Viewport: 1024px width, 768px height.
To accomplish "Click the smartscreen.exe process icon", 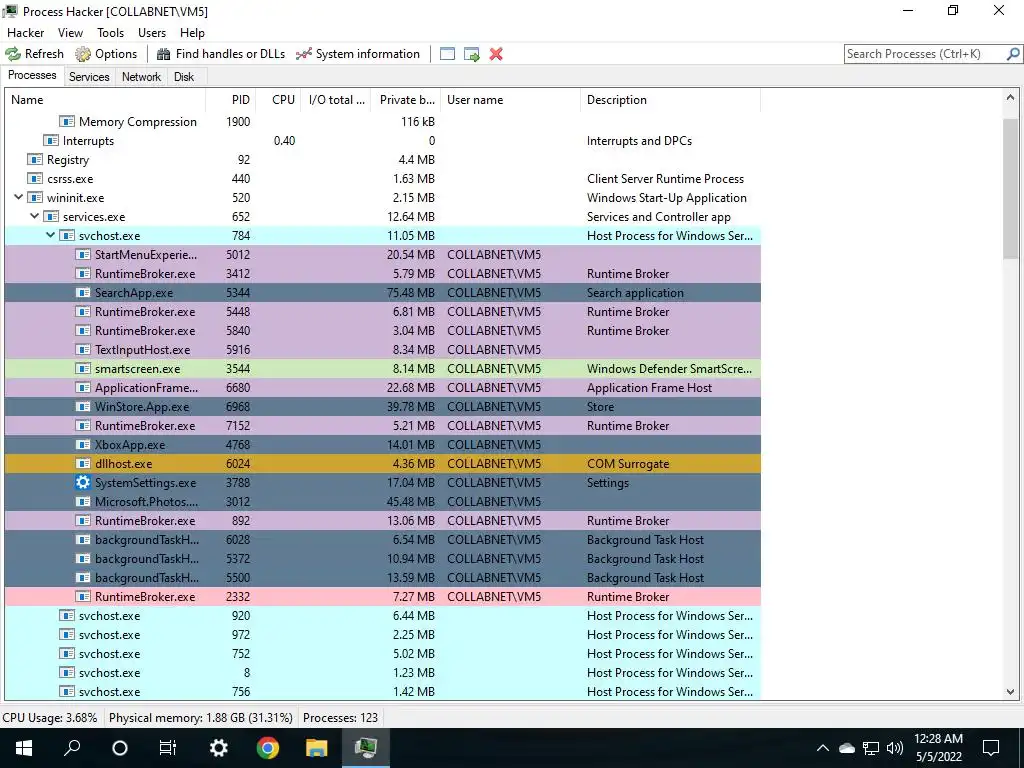I will coord(82,368).
